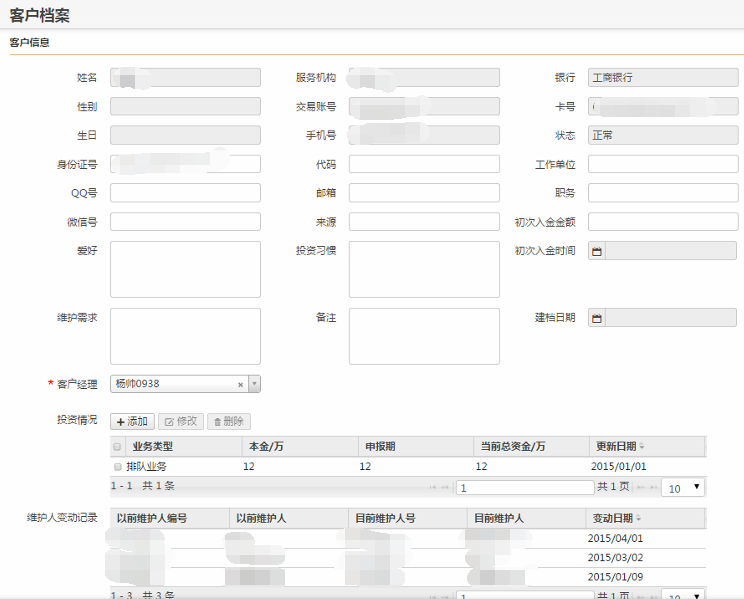744x599 pixels.
Task: Open calendar icon for 建档日期
Action: coord(597,318)
